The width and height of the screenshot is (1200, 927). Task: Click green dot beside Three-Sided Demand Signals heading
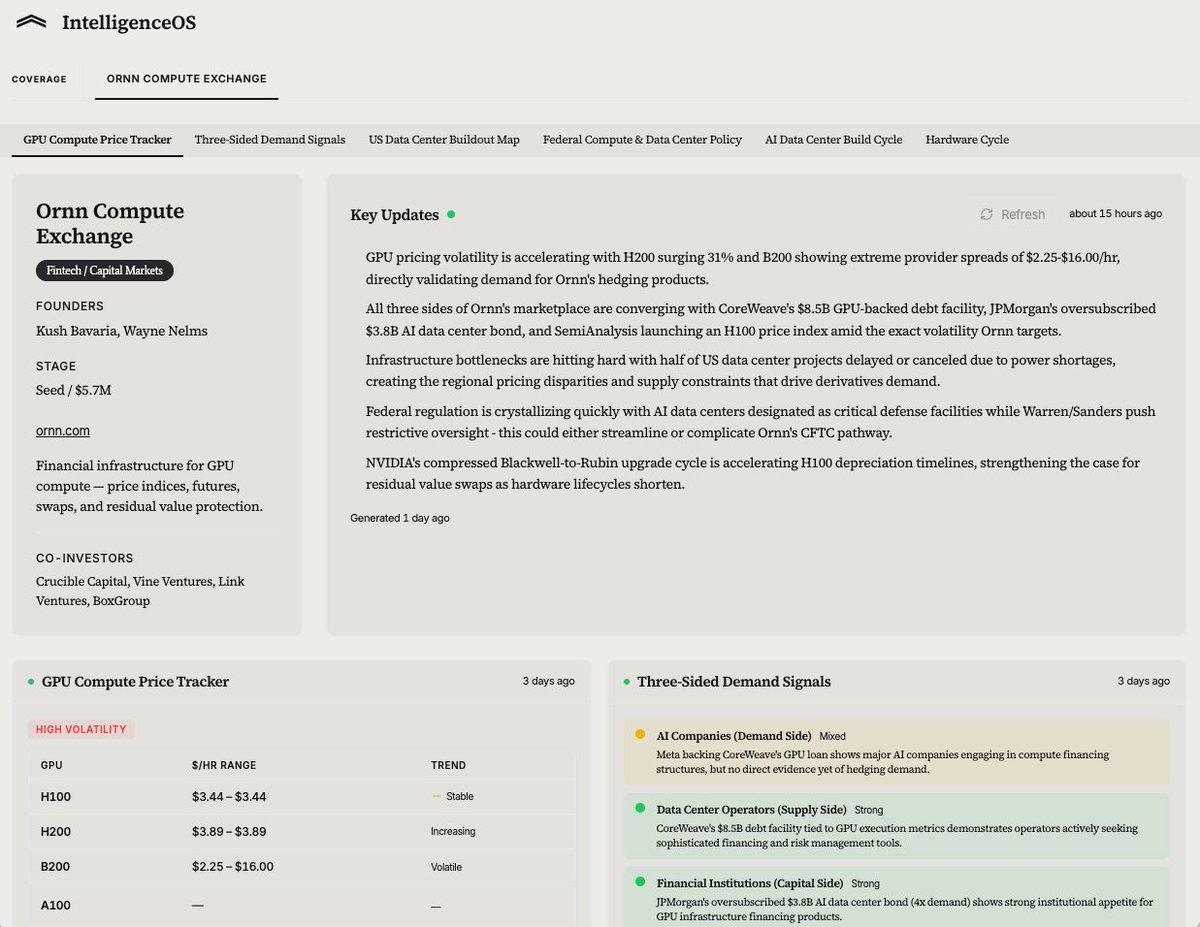pos(627,682)
